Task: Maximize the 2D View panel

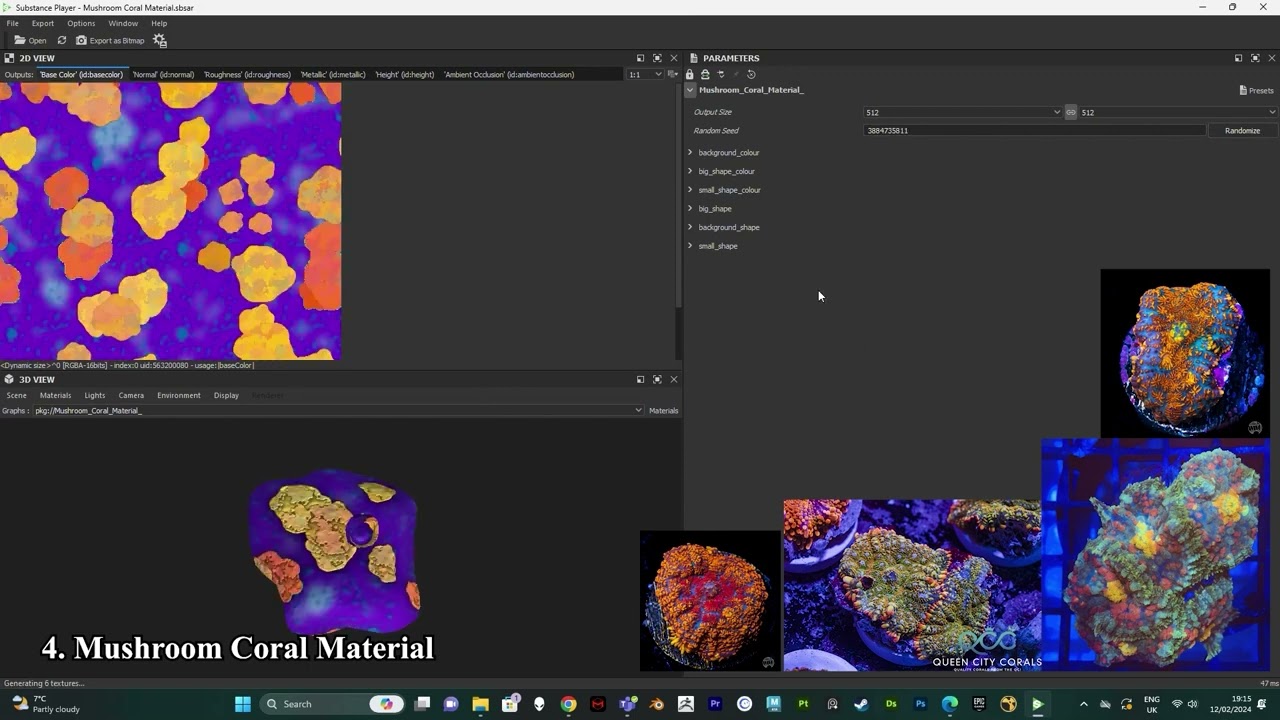Action: point(657,58)
